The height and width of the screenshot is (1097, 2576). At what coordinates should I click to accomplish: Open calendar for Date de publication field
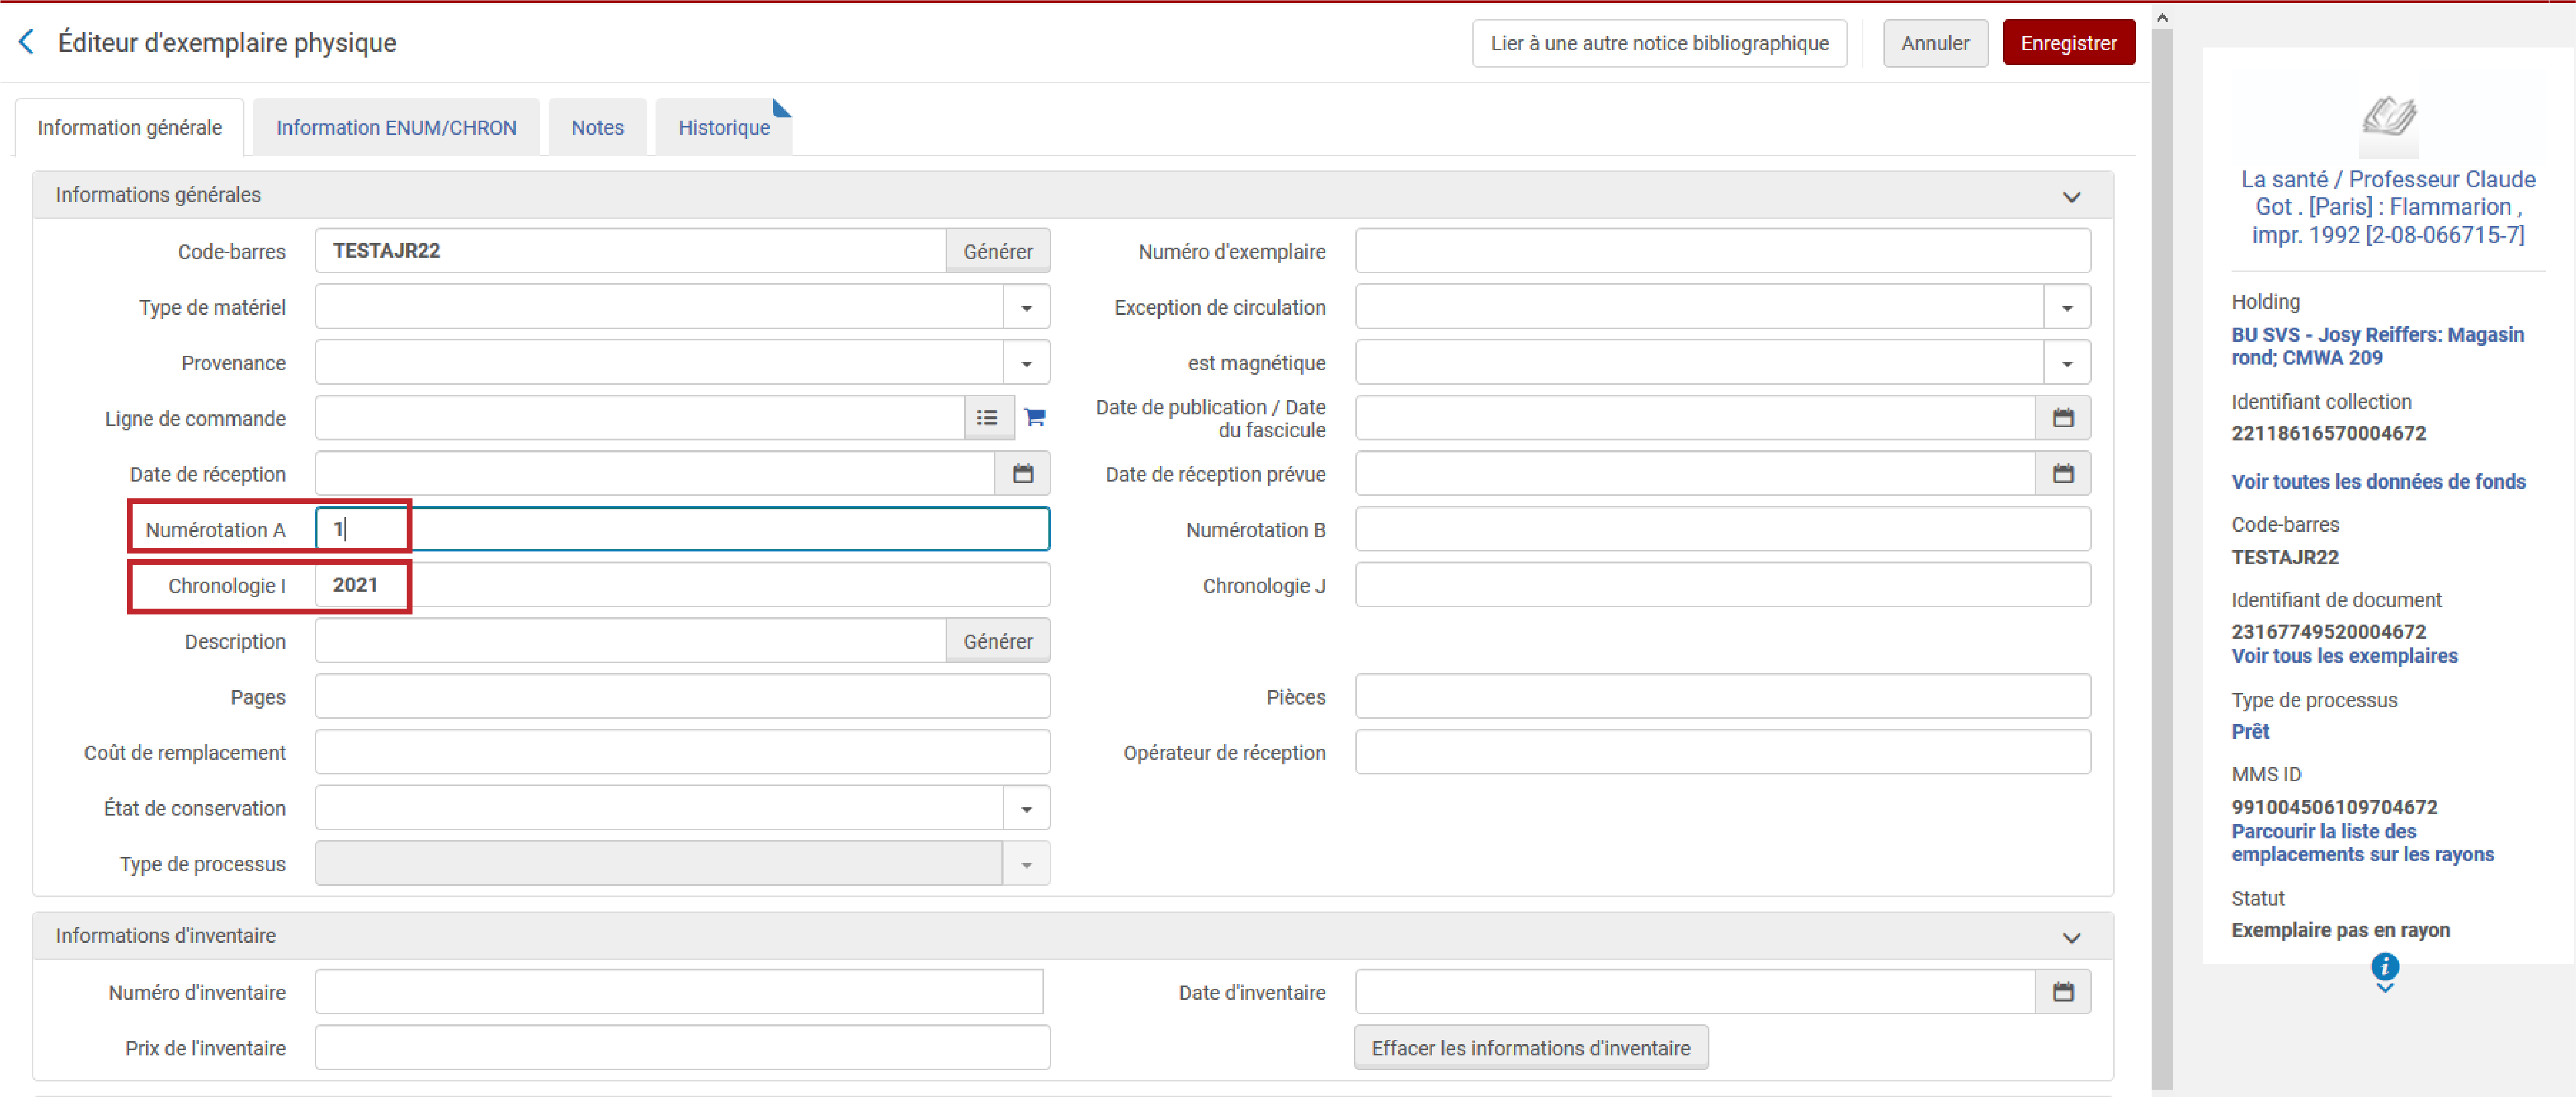[x=2062, y=418]
